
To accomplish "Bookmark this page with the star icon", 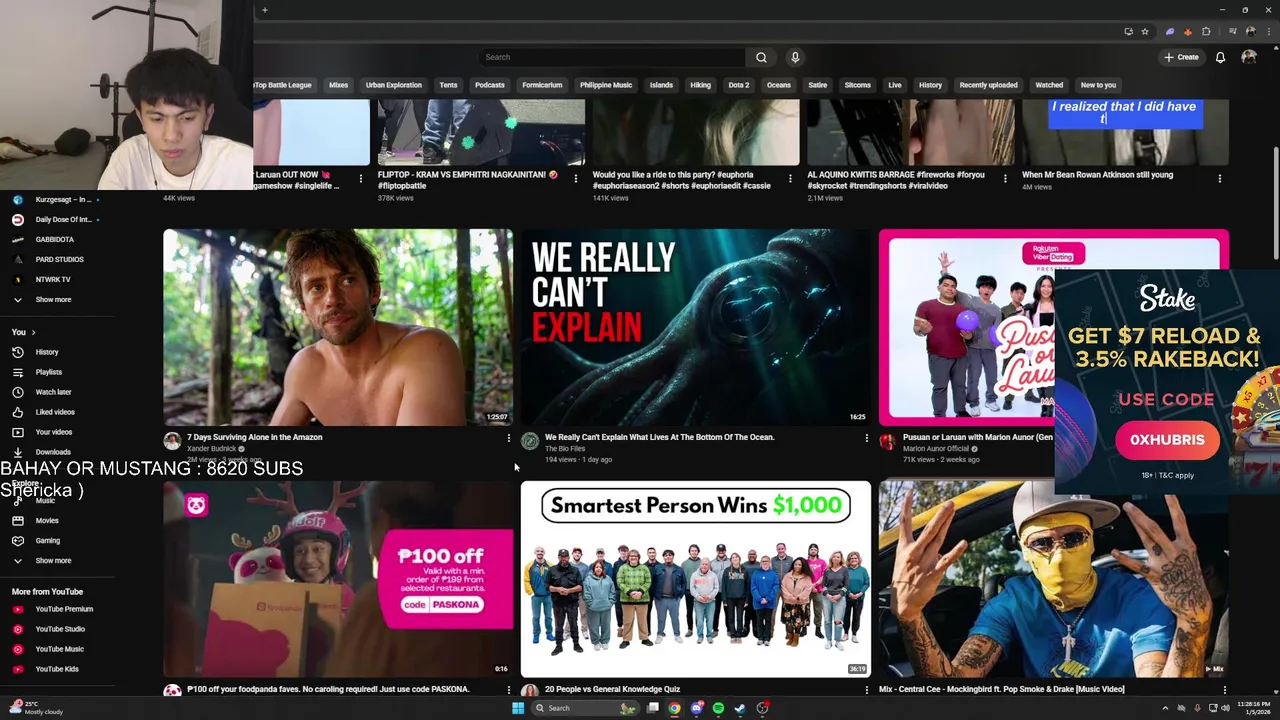I will 1145,31.
